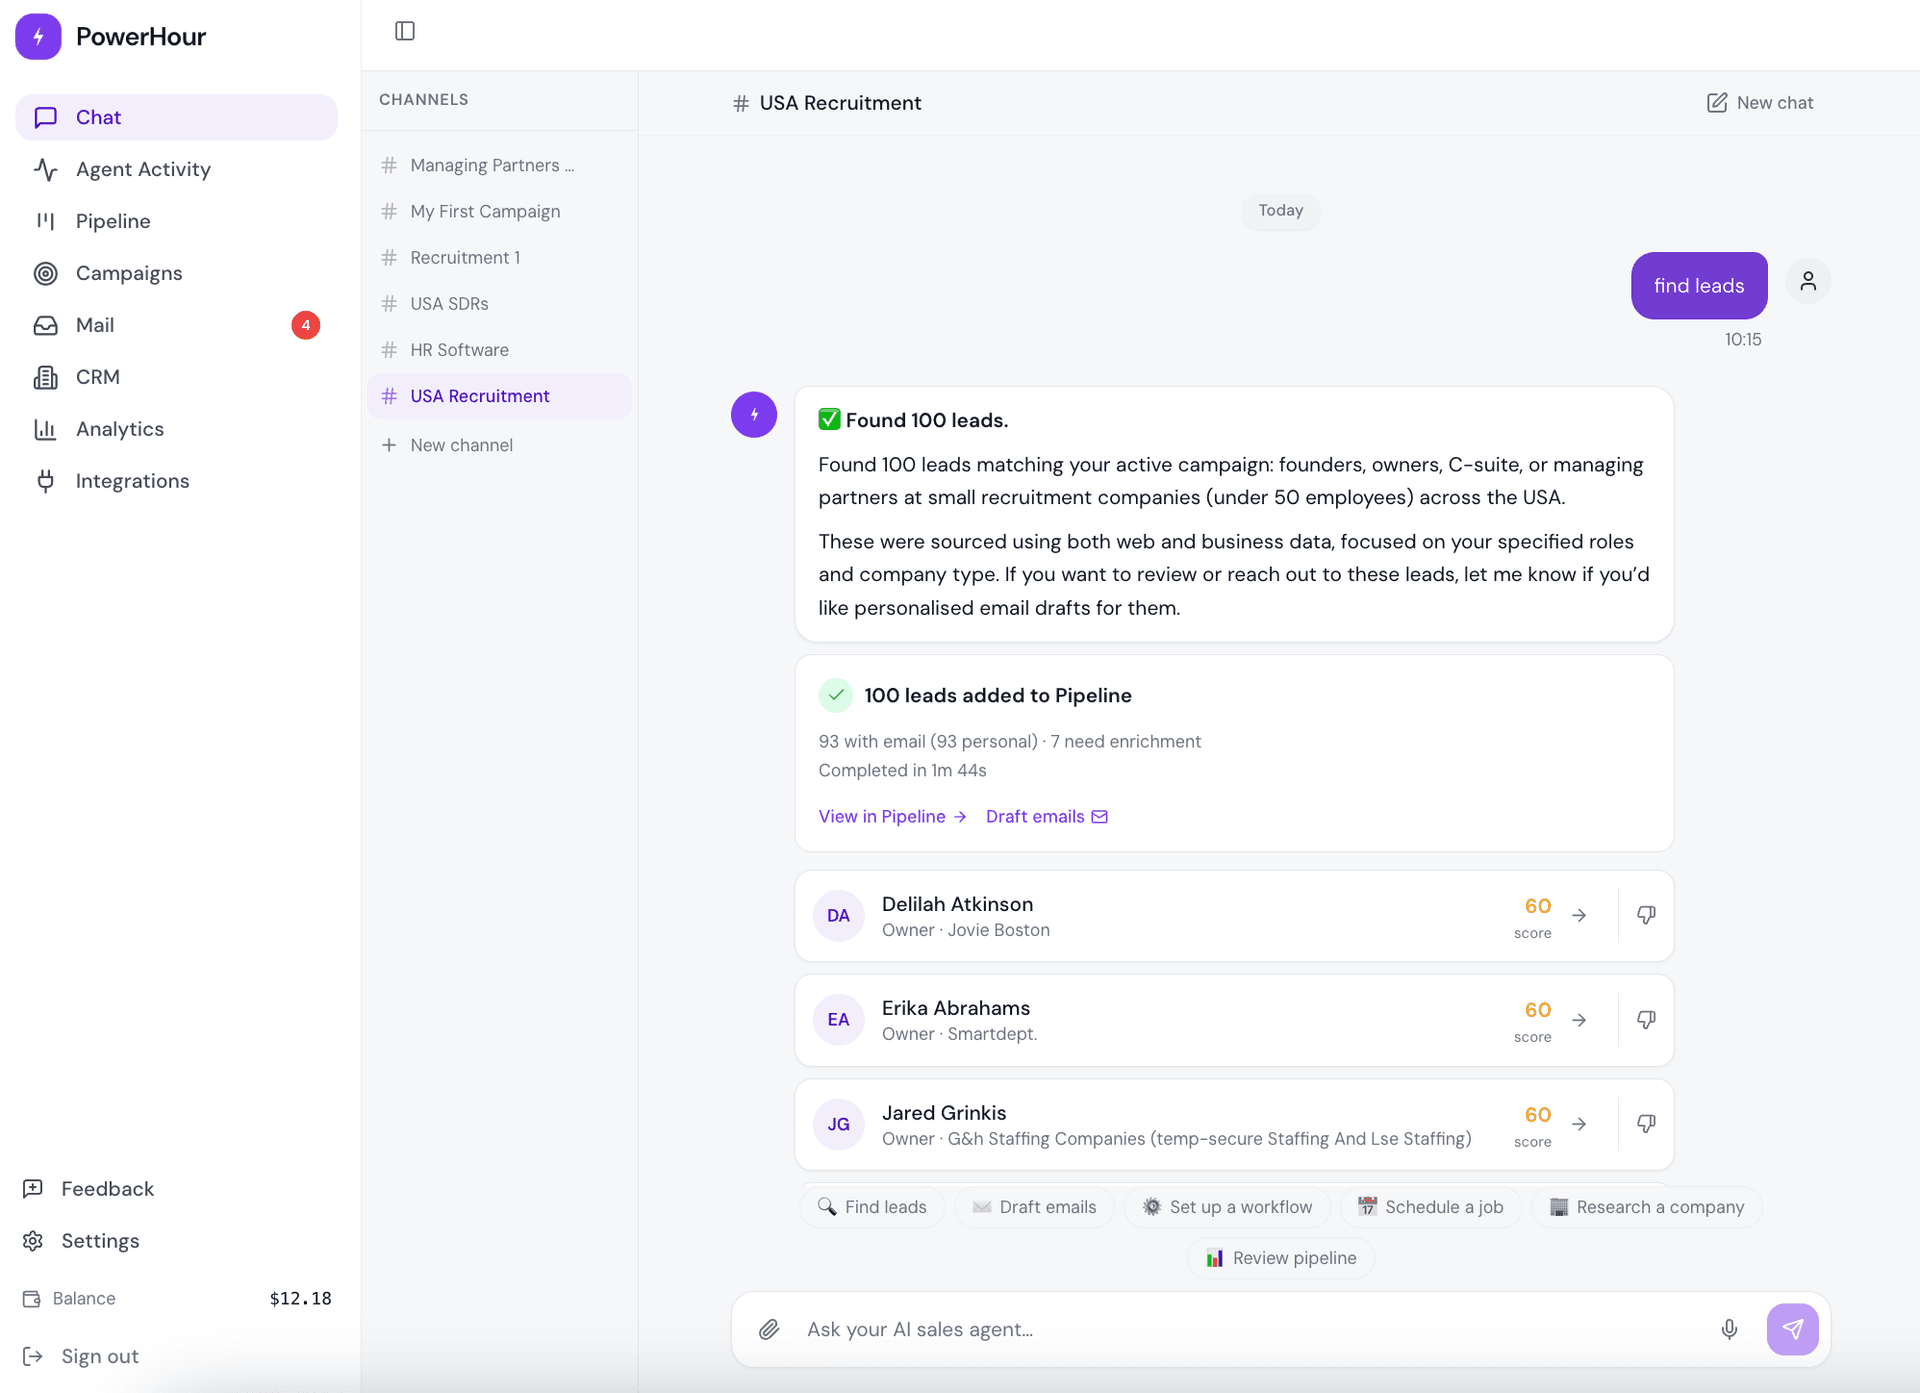Create a New channel

[x=499, y=445]
